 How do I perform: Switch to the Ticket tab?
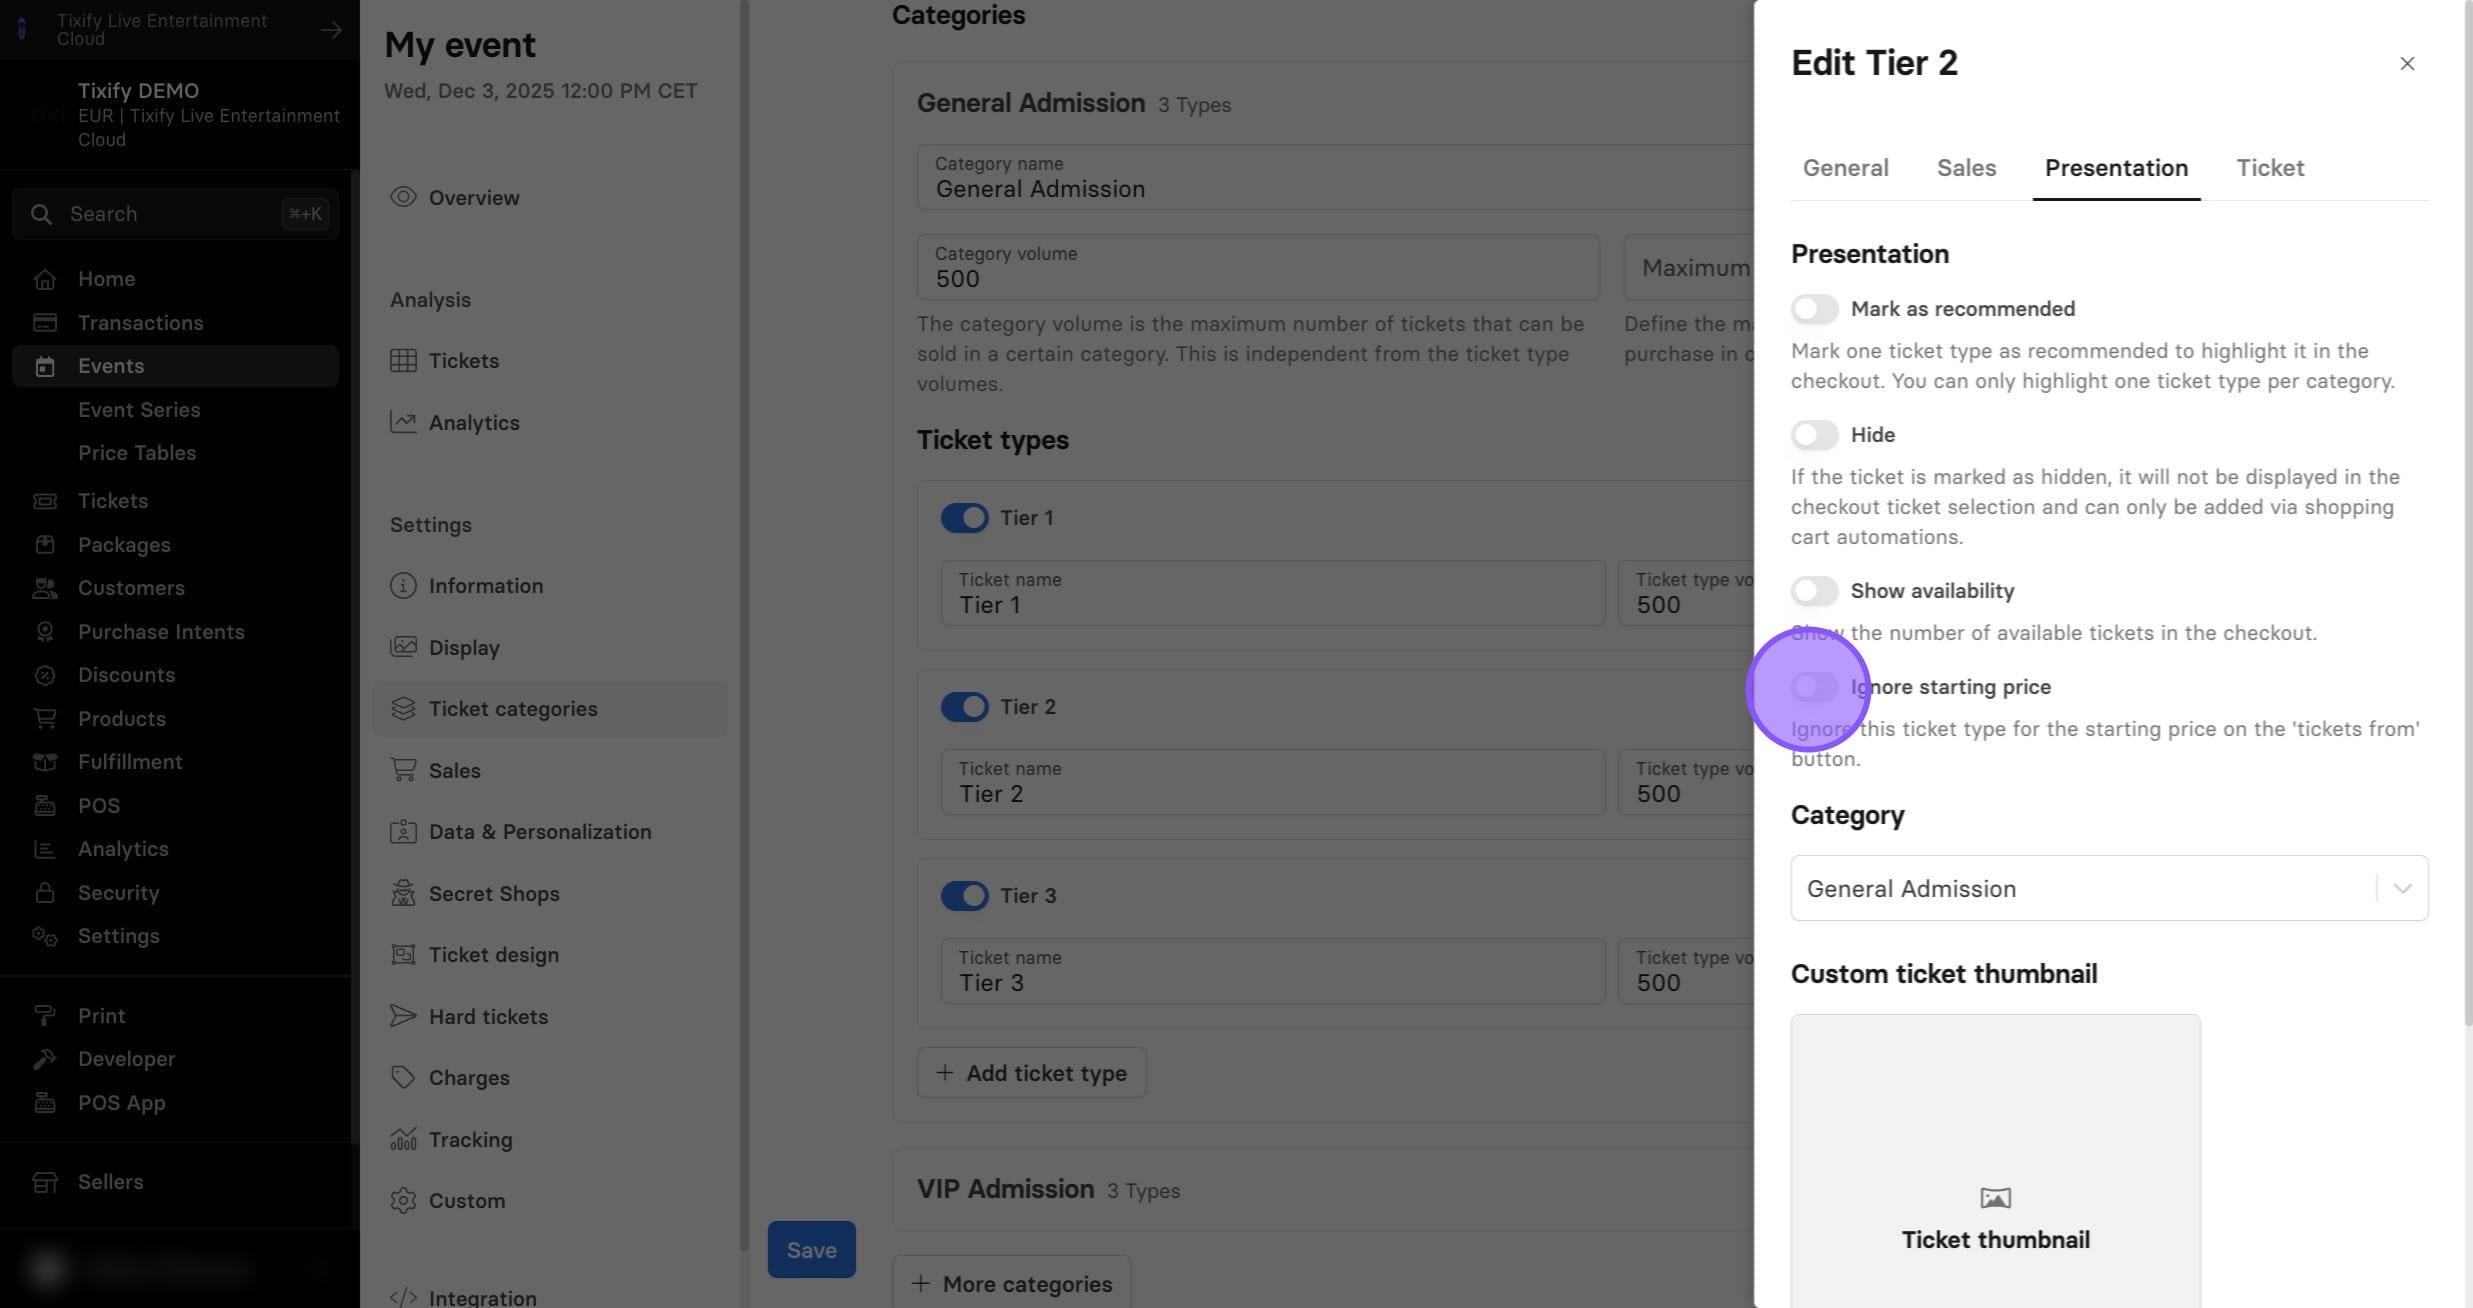click(x=2270, y=168)
